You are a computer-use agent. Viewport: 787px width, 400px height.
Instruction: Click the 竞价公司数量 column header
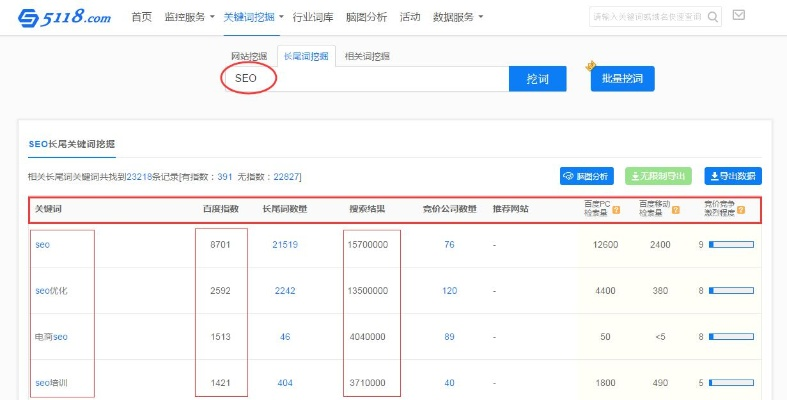(x=450, y=209)
